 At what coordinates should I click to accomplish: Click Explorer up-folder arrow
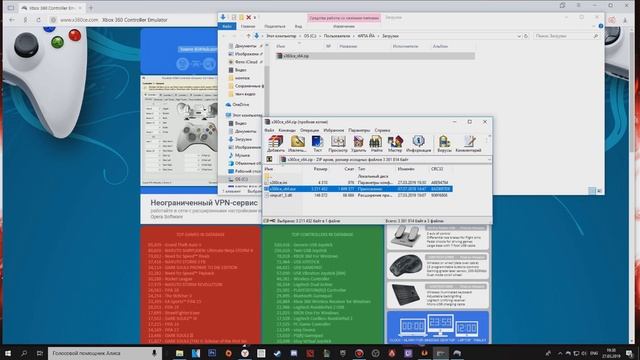click(248, 36)
